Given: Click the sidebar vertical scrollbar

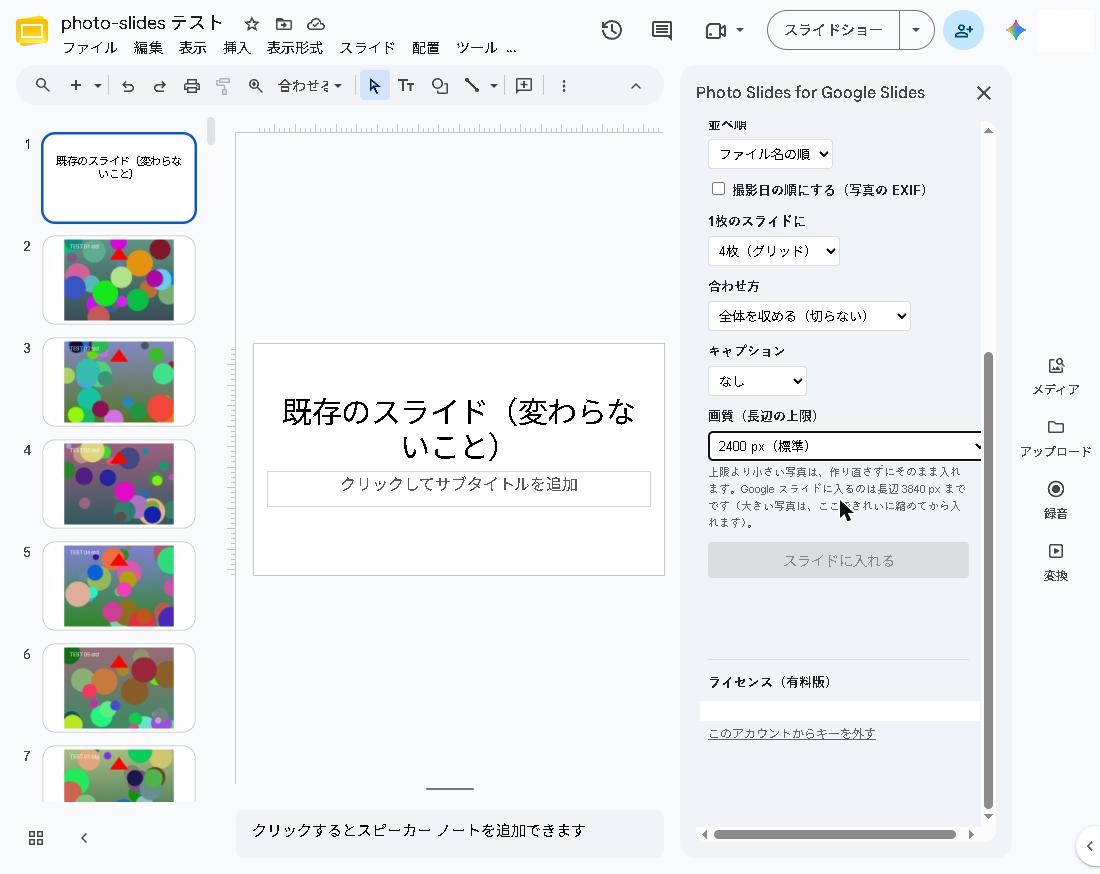Looking at the screenshot, I should pyautogui.click(x=988, y=580).
